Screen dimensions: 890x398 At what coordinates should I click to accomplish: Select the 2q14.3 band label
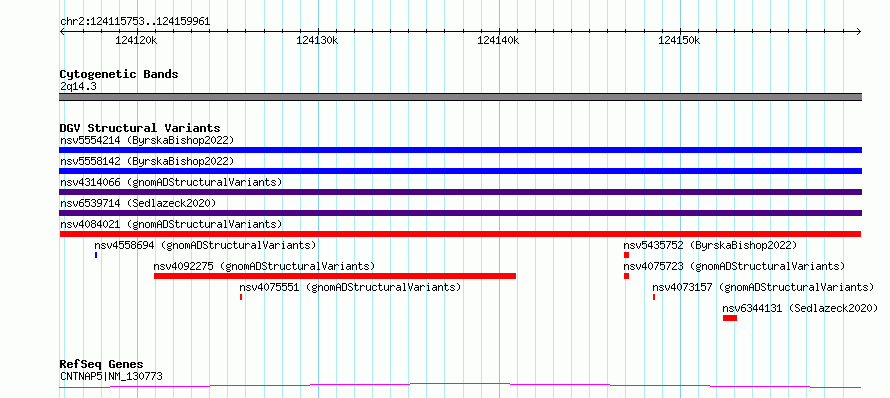(77, 86)
